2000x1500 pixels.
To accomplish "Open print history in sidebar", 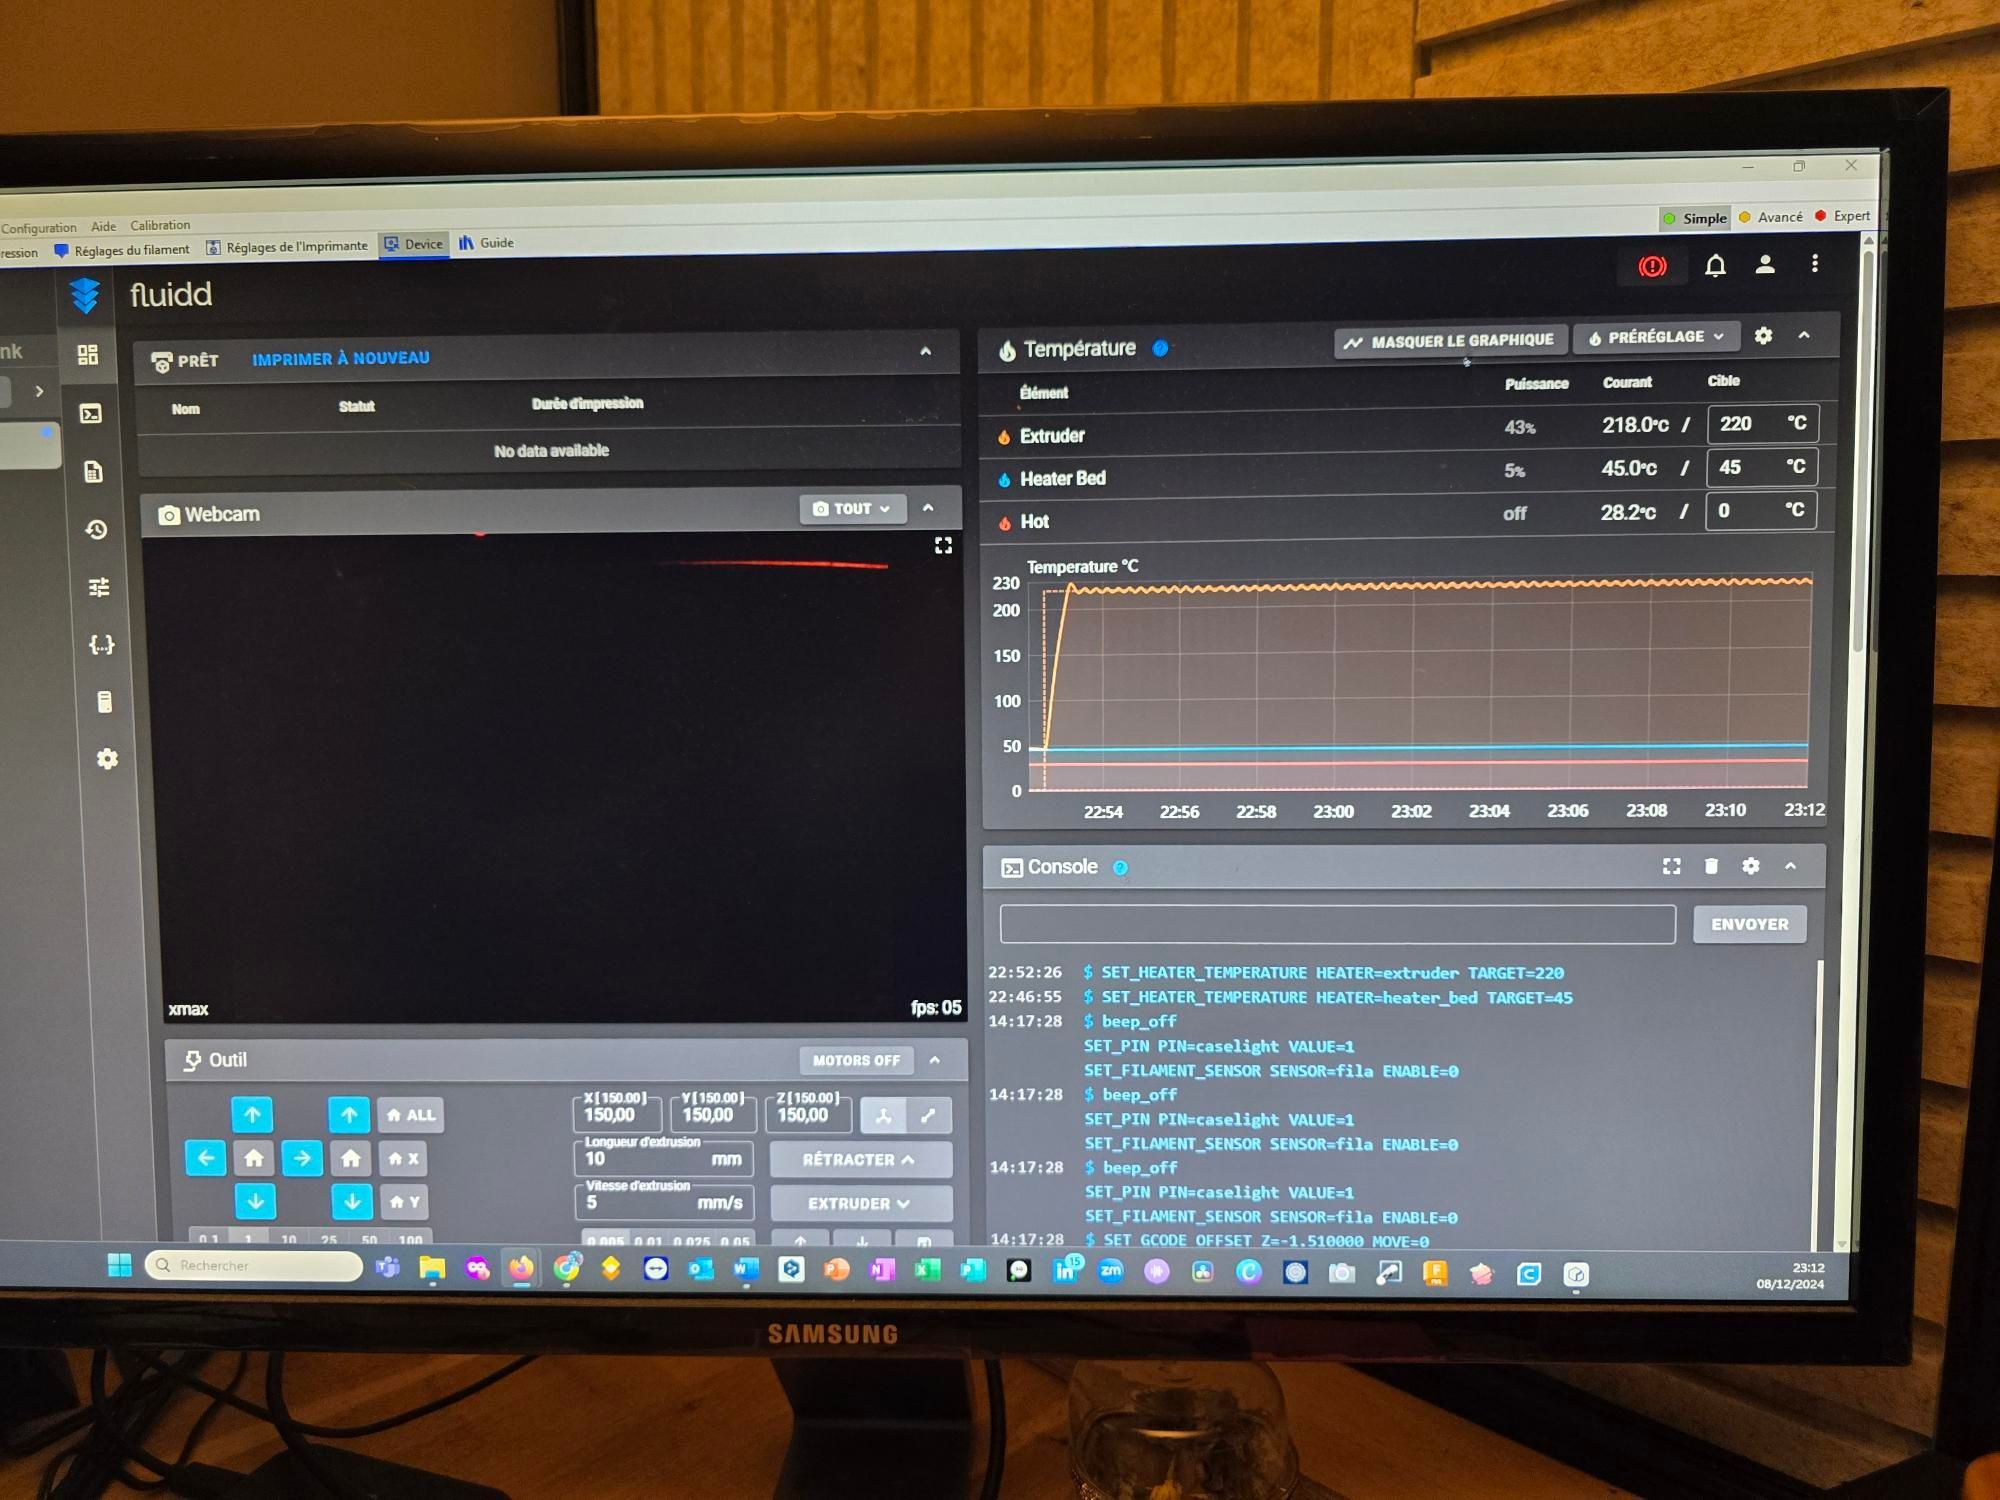I will [x=96, y=529].
